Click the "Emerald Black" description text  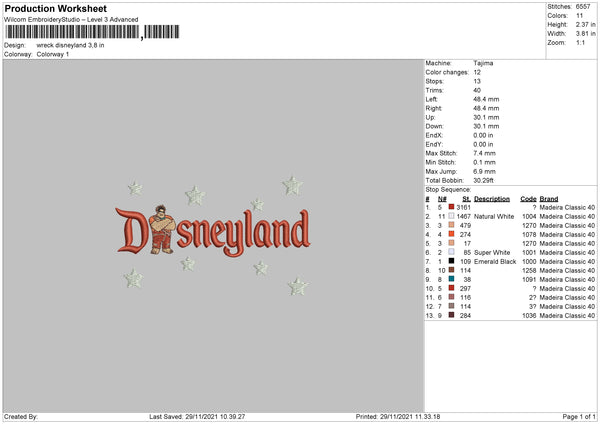495,262
